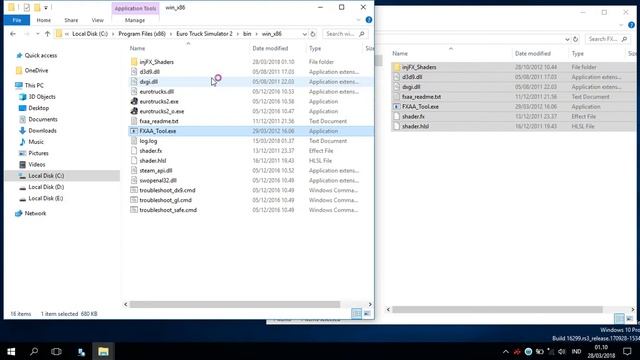Select Local Disk (C:) in navigation pane

46,176
